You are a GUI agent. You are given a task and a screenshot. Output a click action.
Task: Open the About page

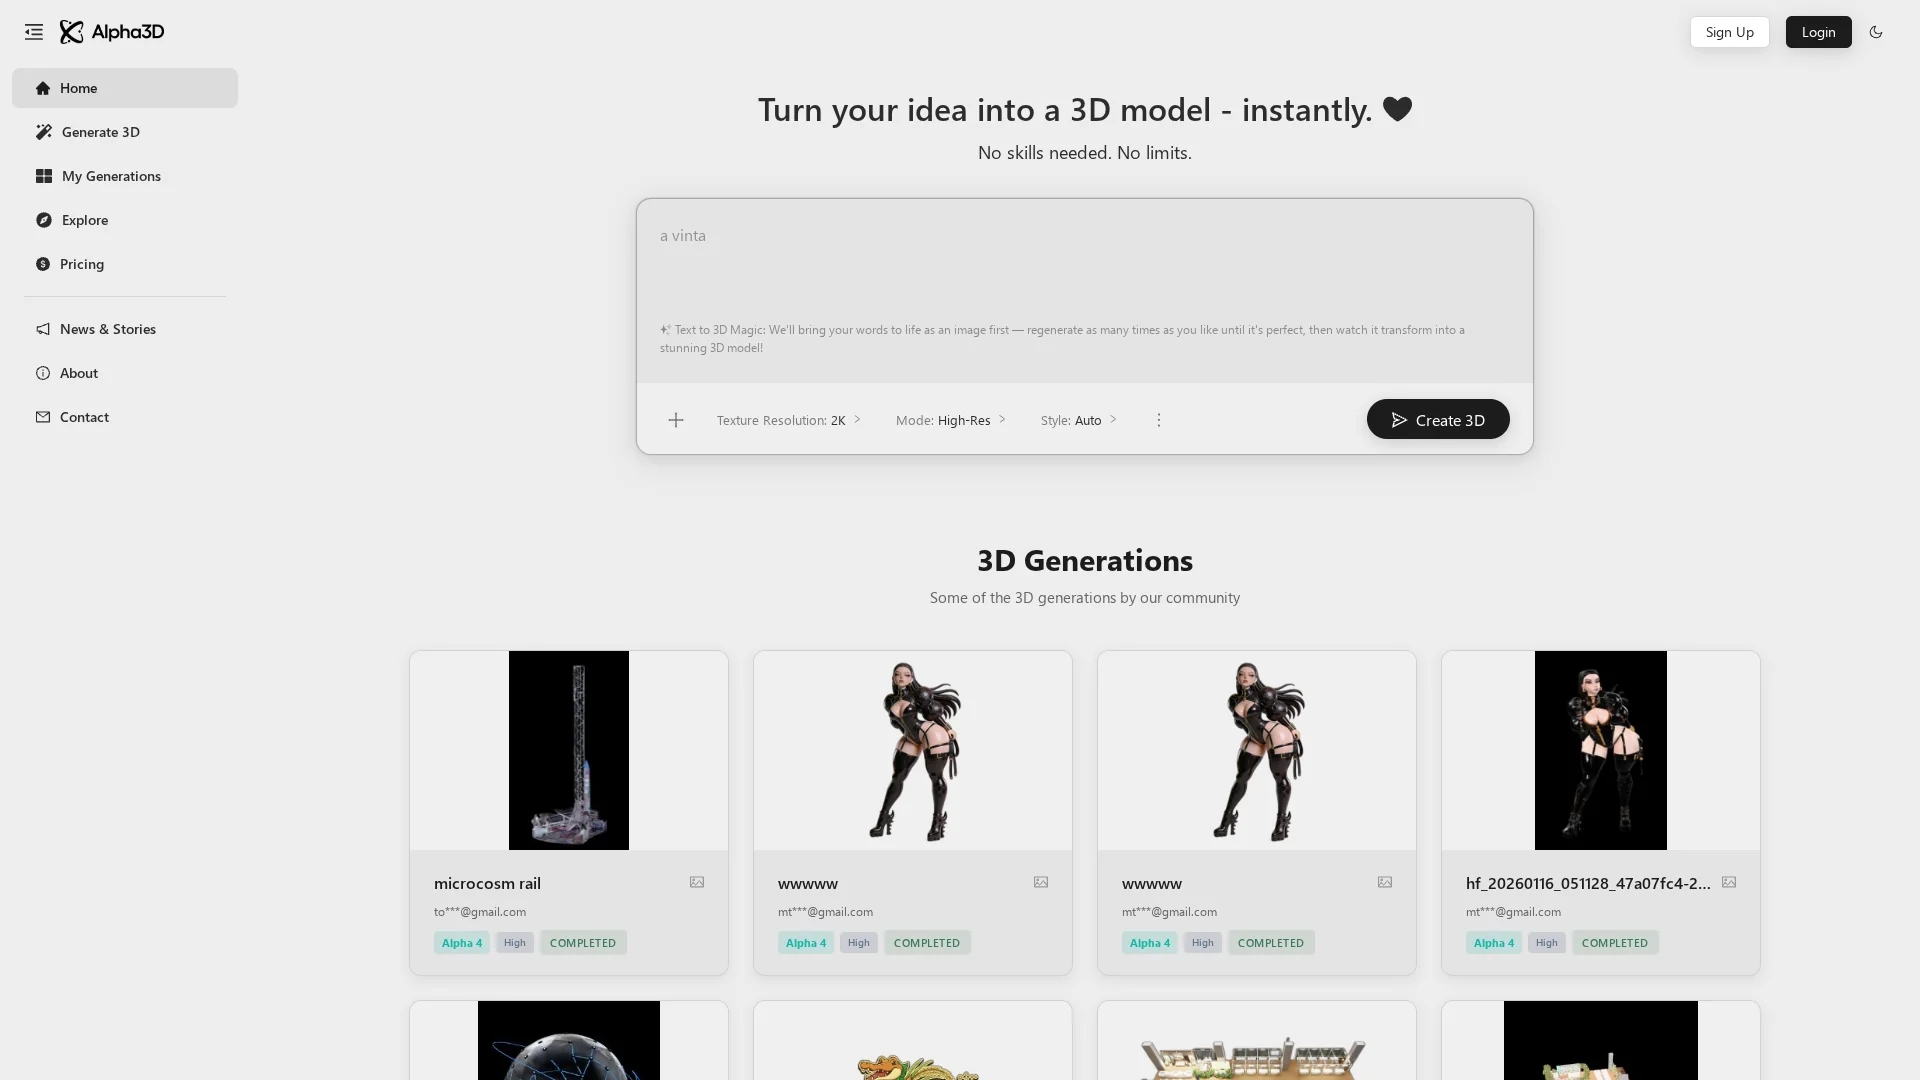(x=125, y=373)
